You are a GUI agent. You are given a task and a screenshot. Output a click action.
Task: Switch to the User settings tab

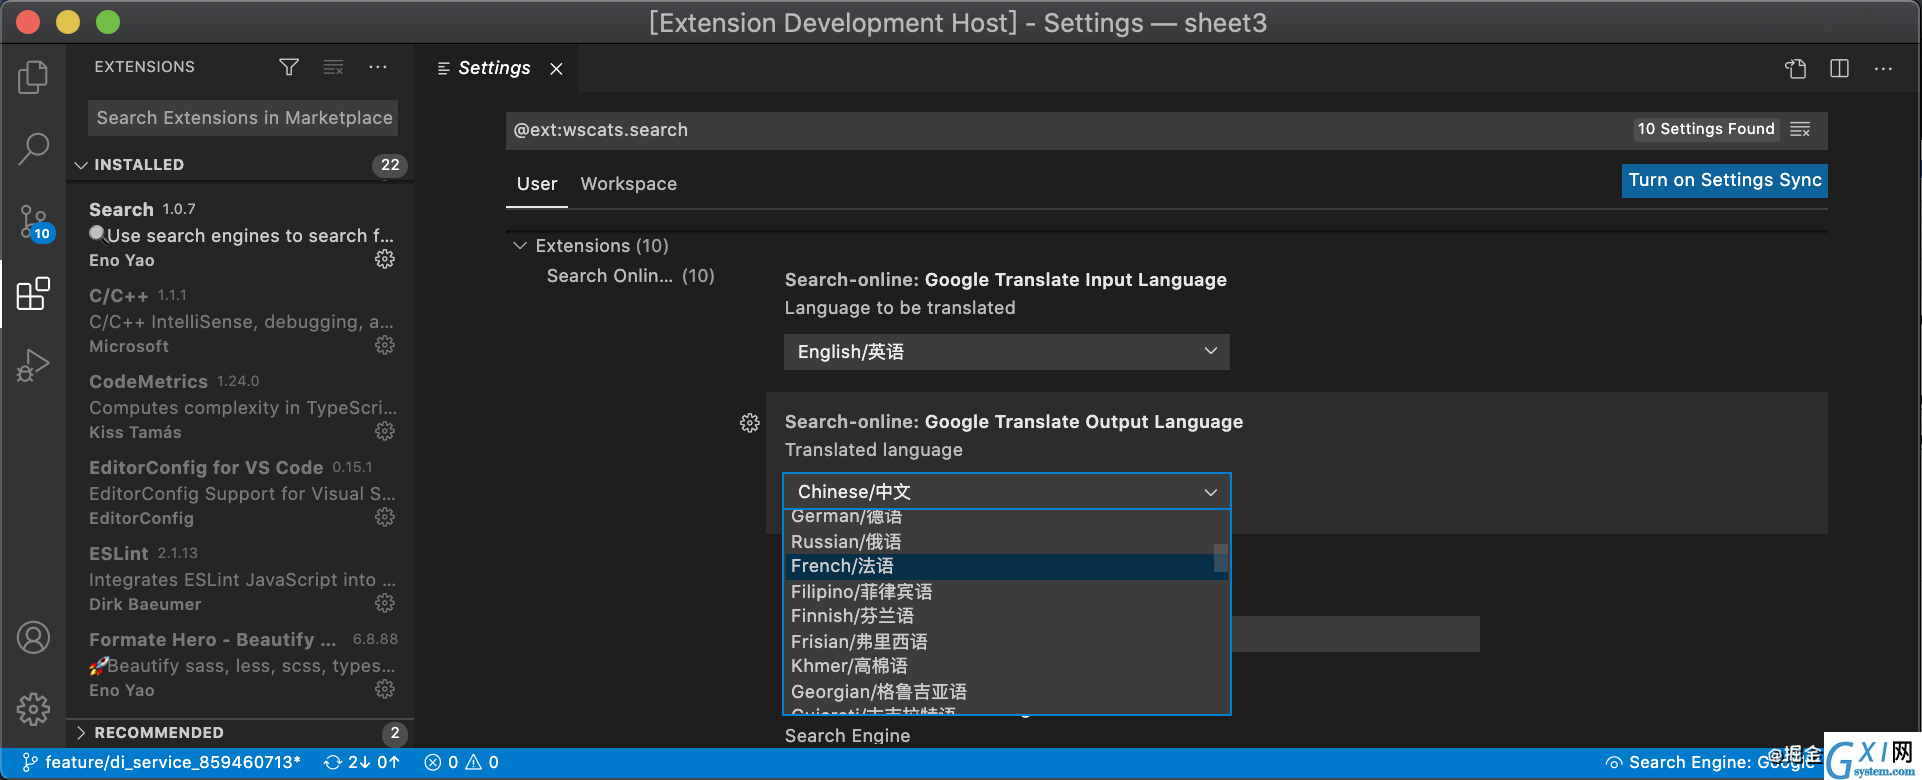537,184
